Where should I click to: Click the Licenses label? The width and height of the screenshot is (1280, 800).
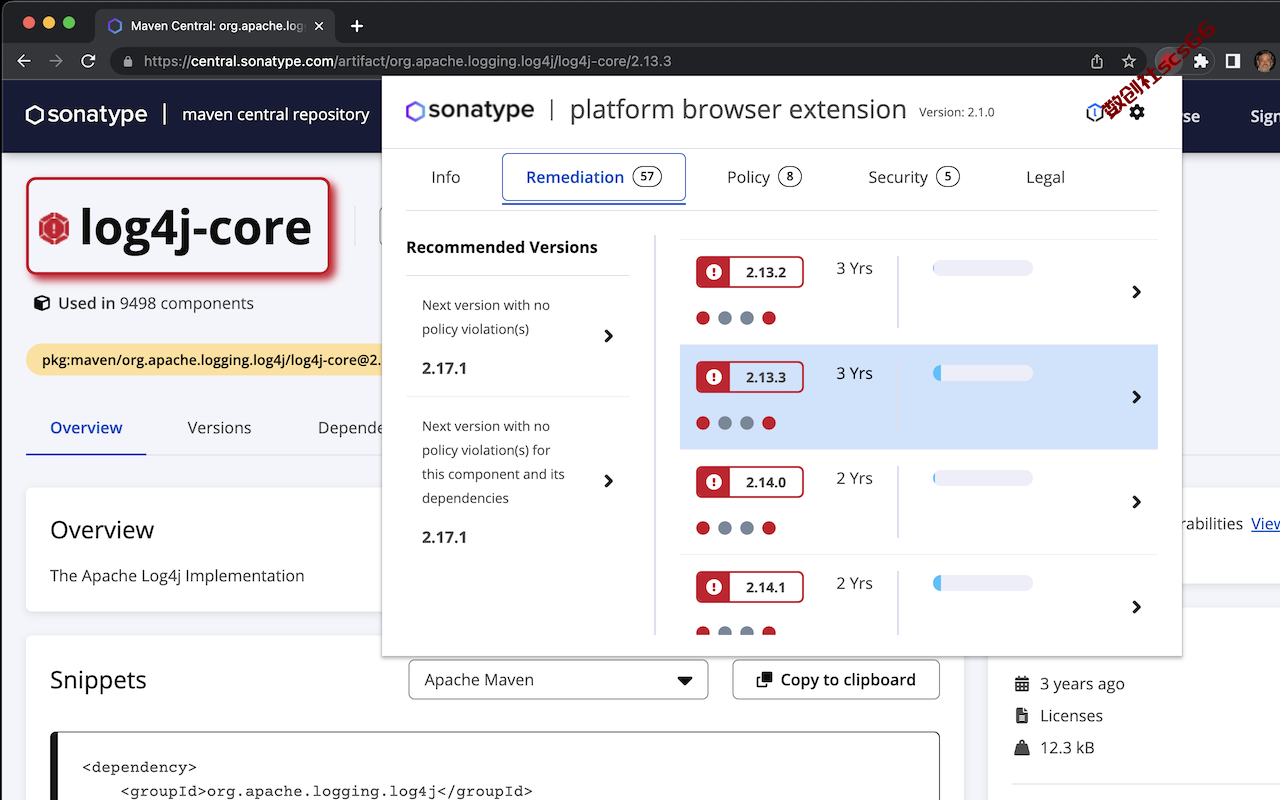coord(1071,716)
